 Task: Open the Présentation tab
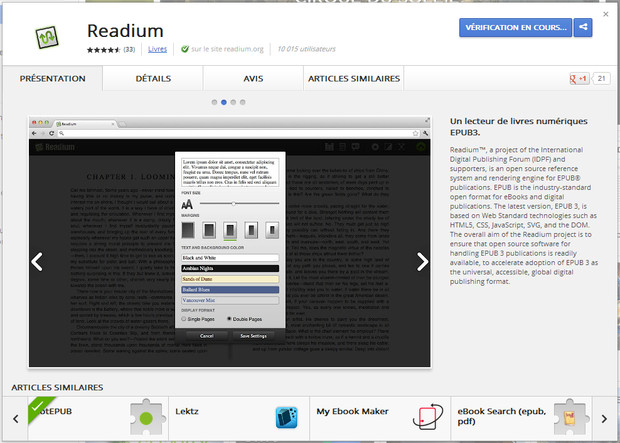point(53,78)
